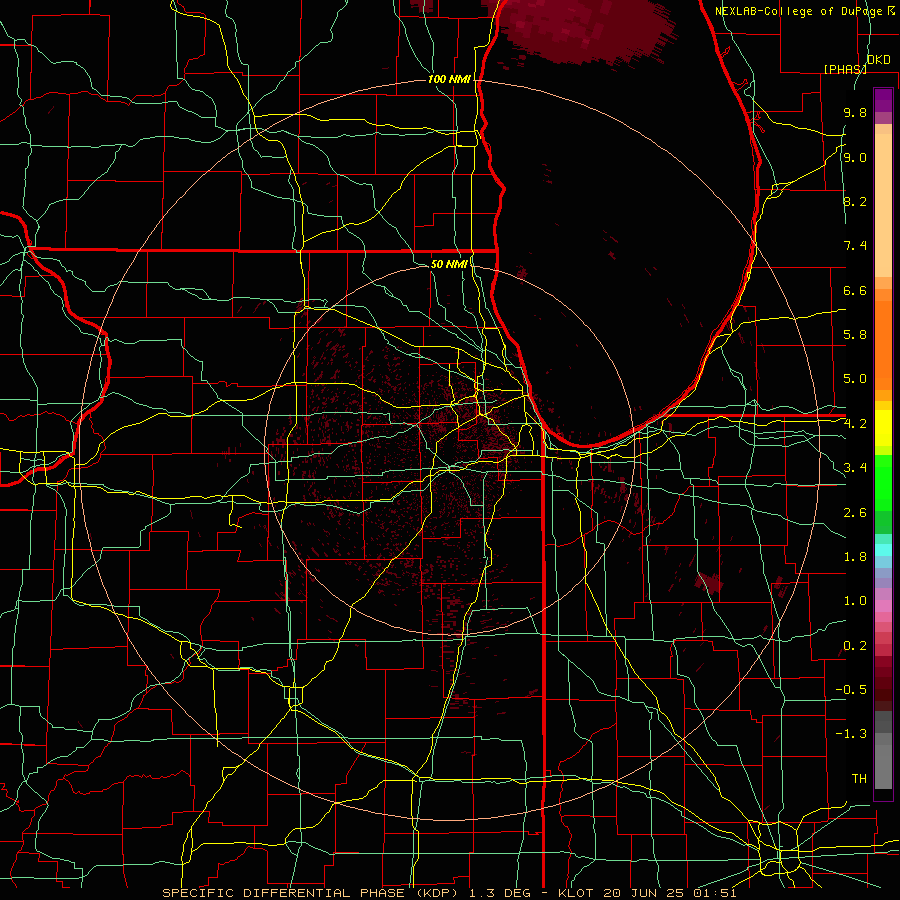Click the "[PHAS]" label above the color scale
900x900 pixels.
(845, 69)
